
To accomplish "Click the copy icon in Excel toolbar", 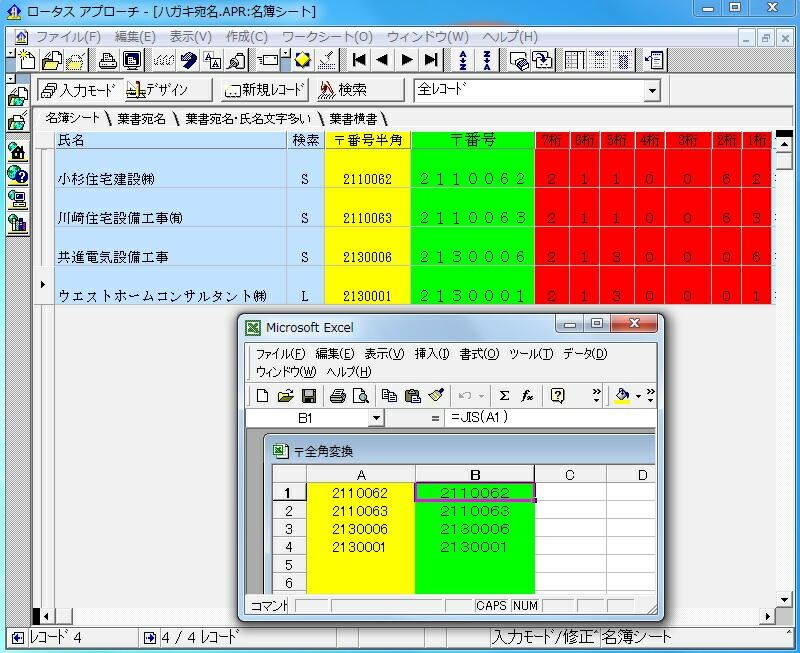I will click(389, 395).
